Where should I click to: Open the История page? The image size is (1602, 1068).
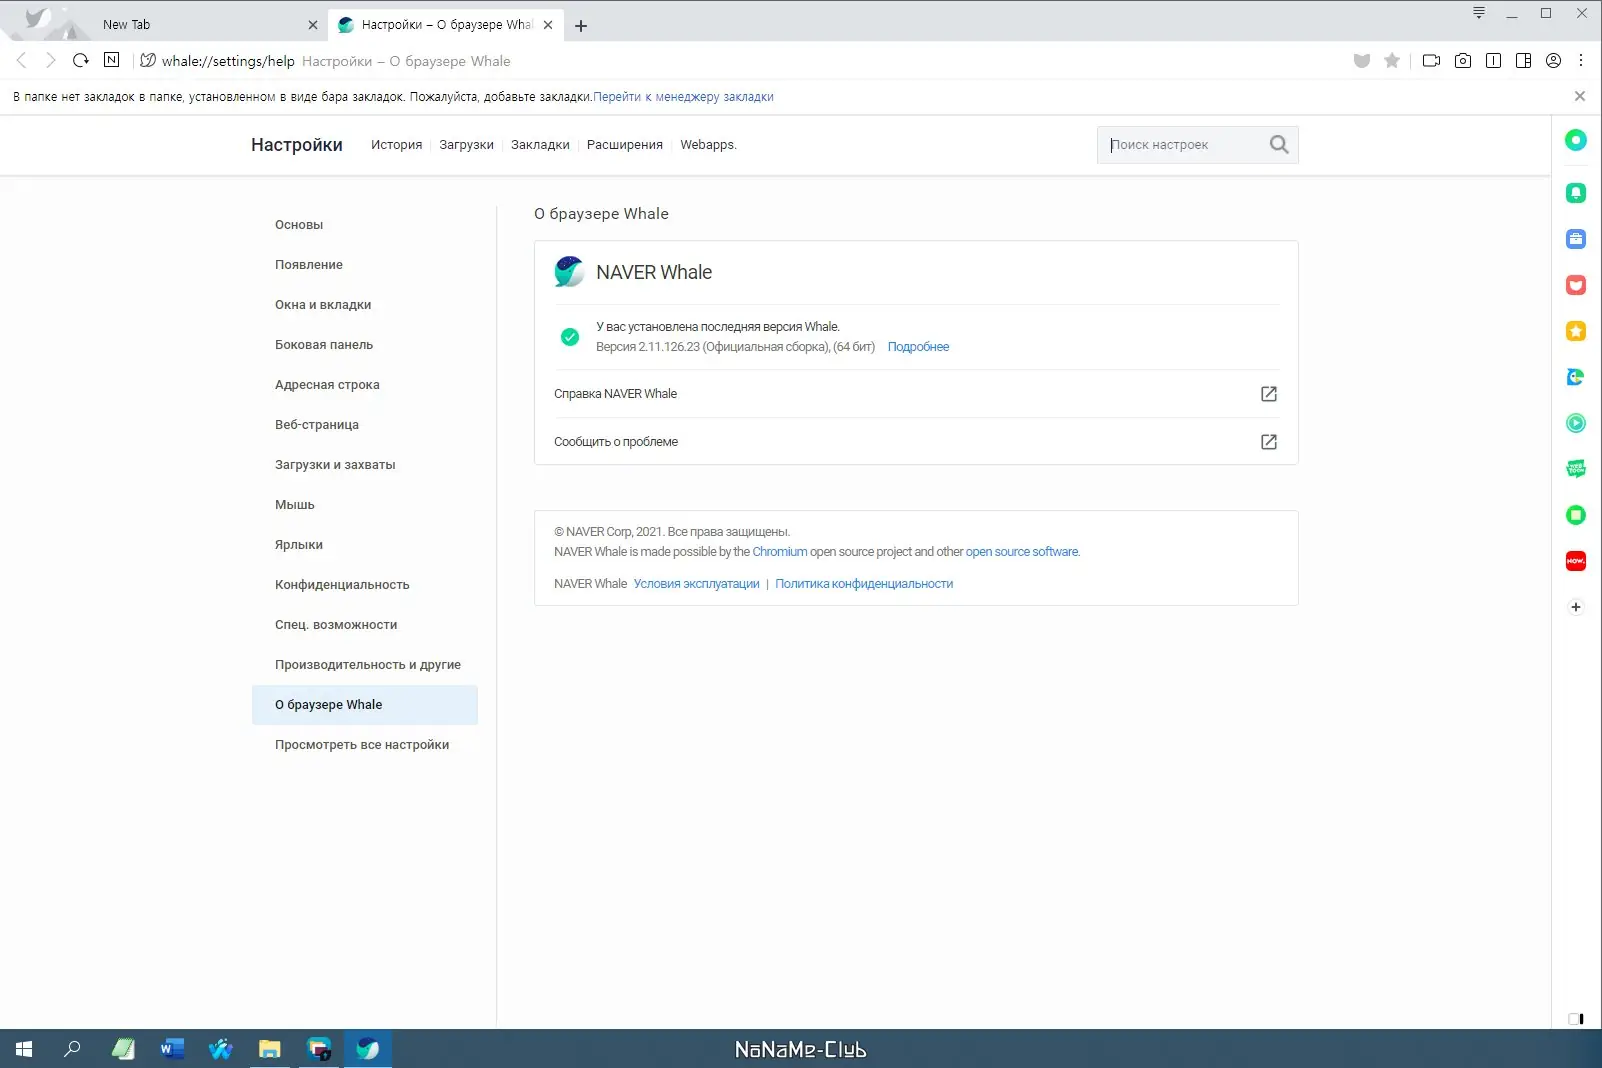(x=396, y=145)
